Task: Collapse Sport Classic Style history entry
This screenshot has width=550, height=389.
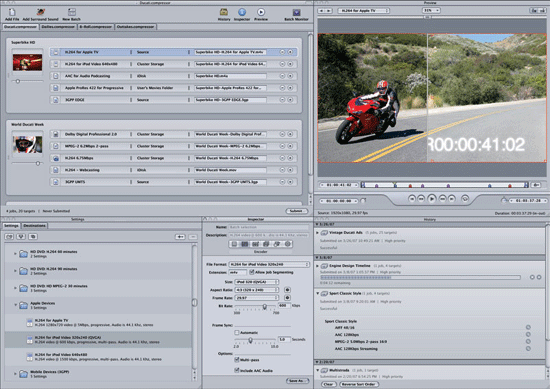Action: [318, 293]
